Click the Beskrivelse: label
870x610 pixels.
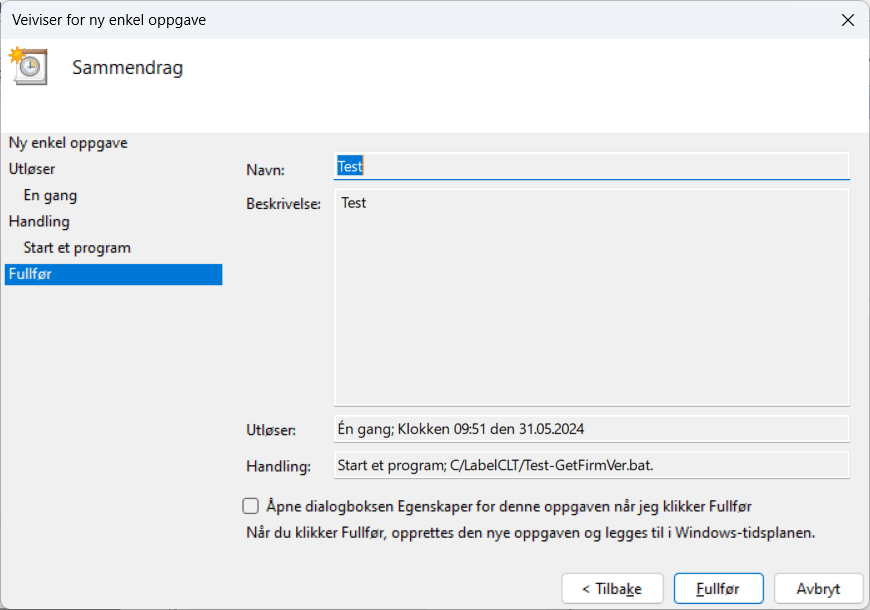pyautogui.click(x=283, y=204)
